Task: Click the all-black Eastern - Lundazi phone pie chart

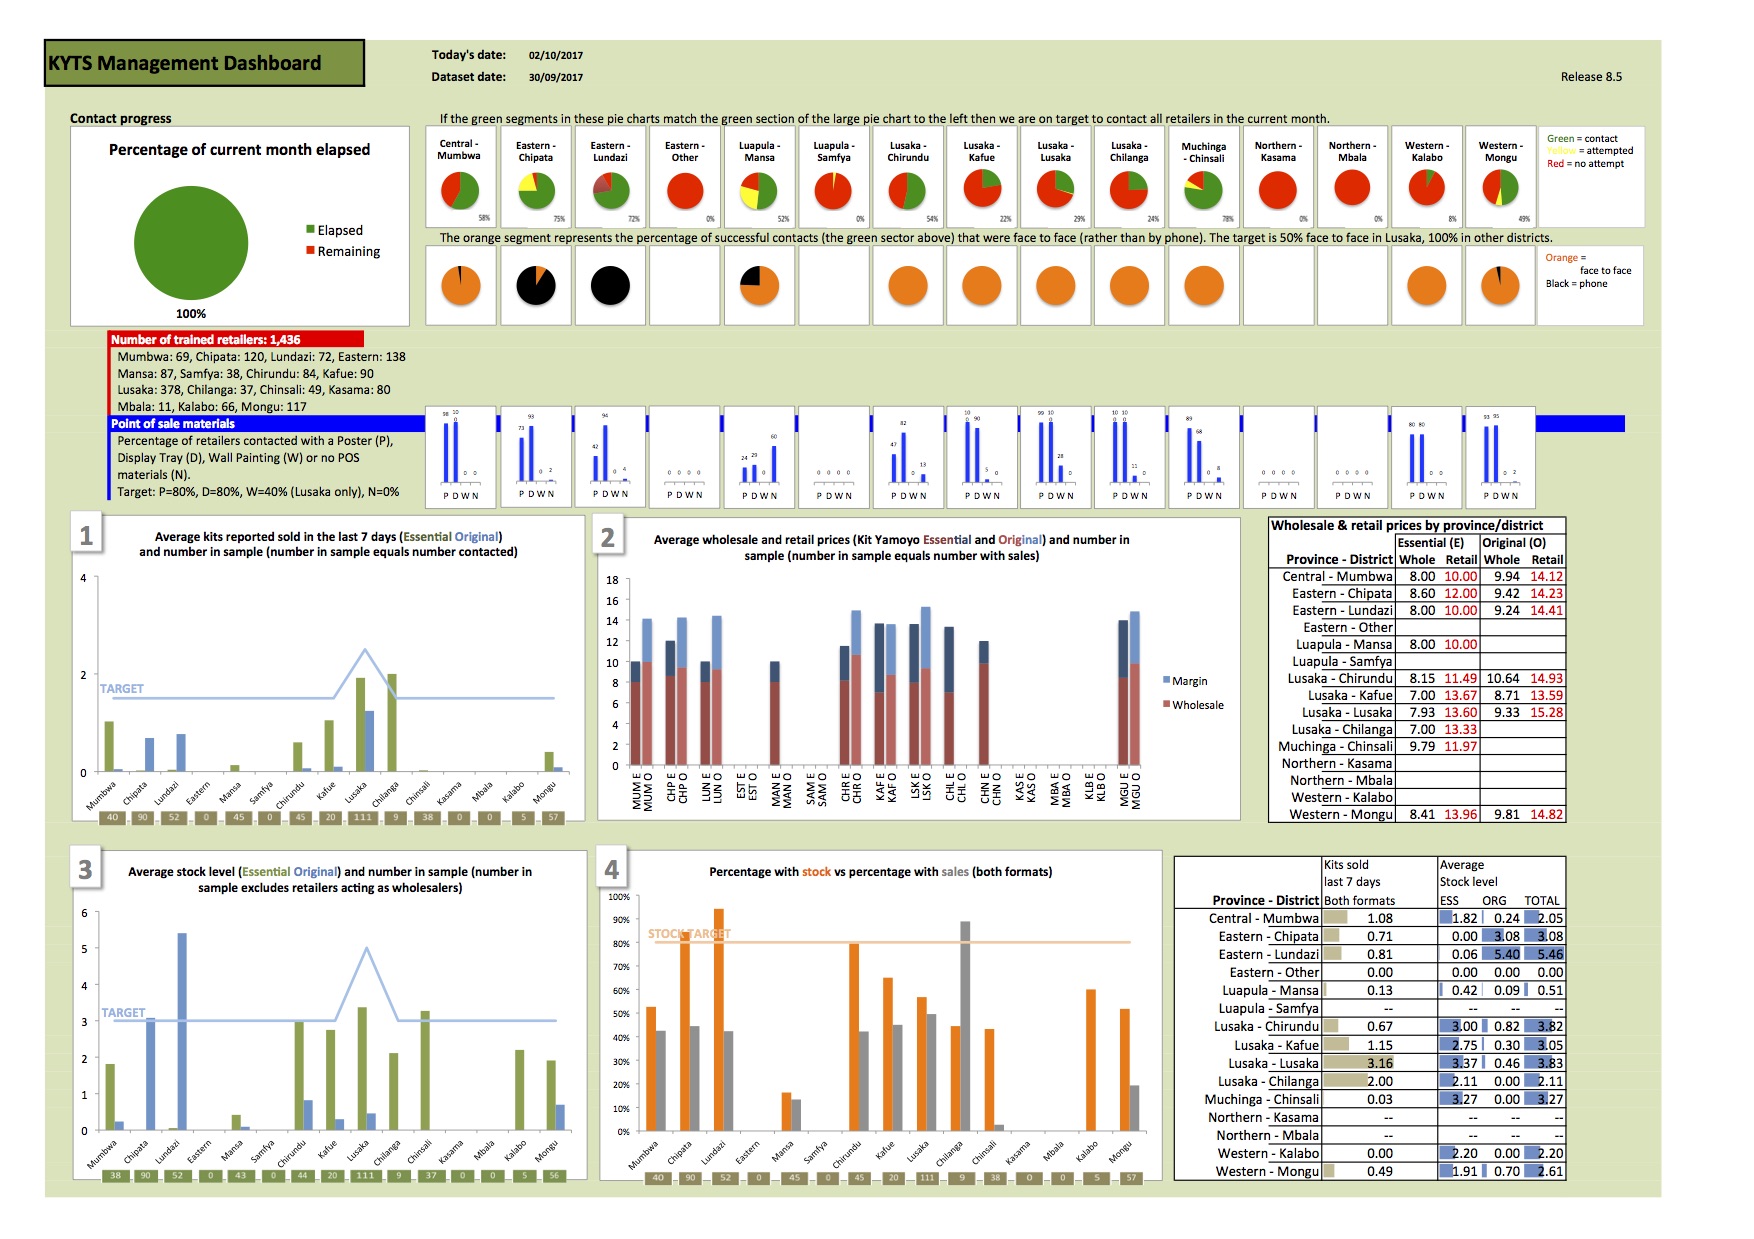Action: [610, 286]
